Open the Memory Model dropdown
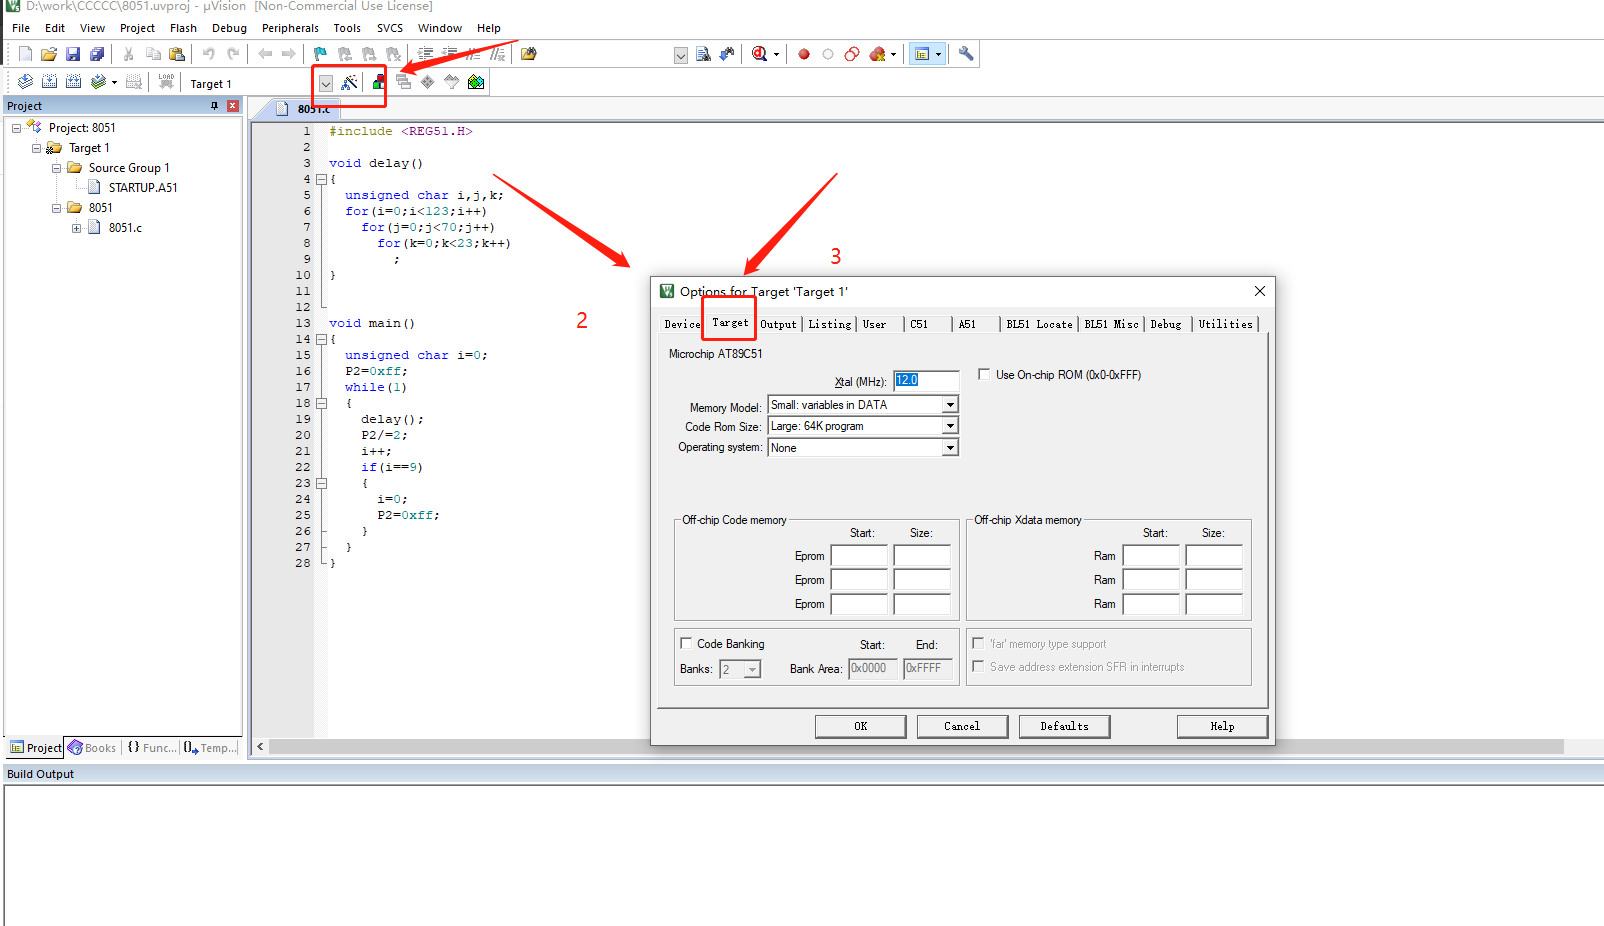Viewport: 1604px width, 926px height. (950, 405)
